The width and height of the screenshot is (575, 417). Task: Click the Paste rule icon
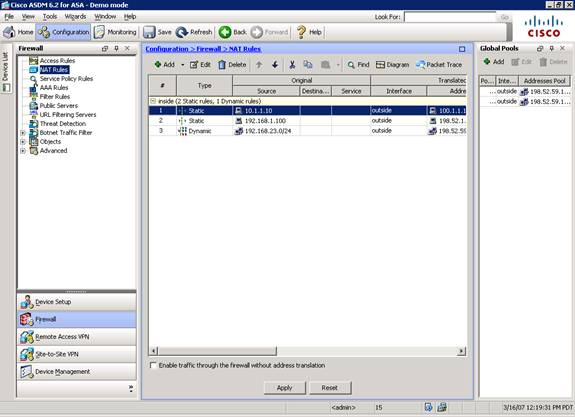[325, 65]
